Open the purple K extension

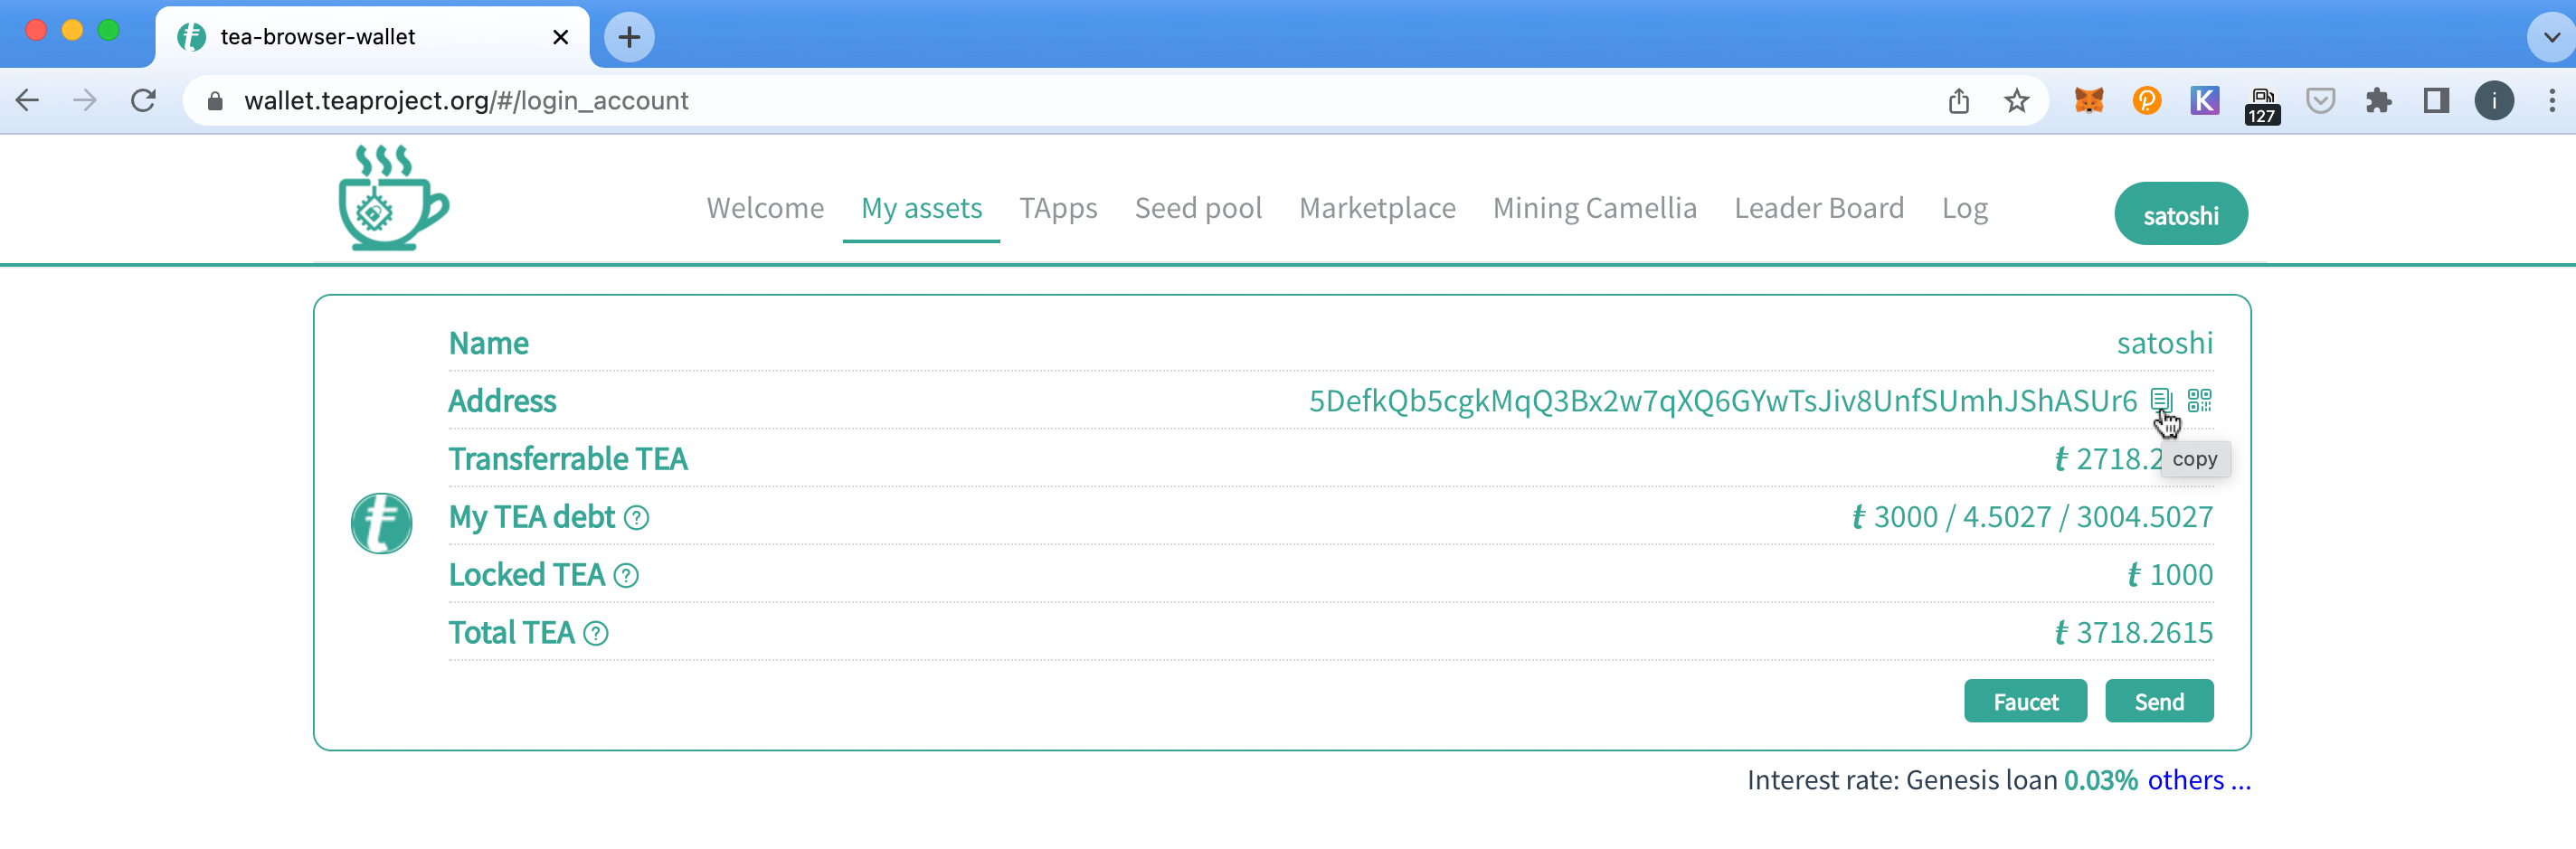[2204, 101]
